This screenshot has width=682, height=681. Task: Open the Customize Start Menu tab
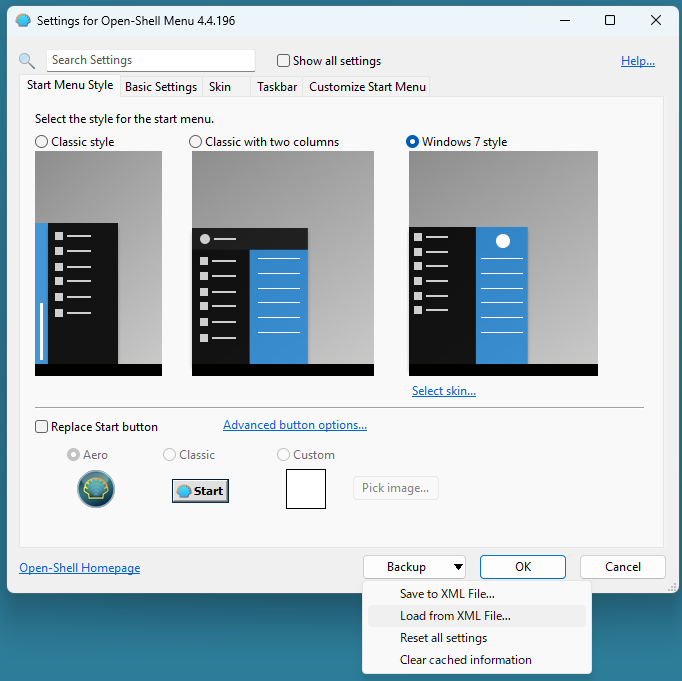[x=367, y=87]
